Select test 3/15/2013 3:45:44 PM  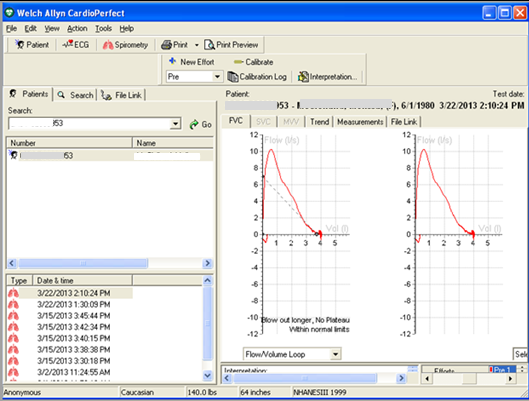(74, 316)
